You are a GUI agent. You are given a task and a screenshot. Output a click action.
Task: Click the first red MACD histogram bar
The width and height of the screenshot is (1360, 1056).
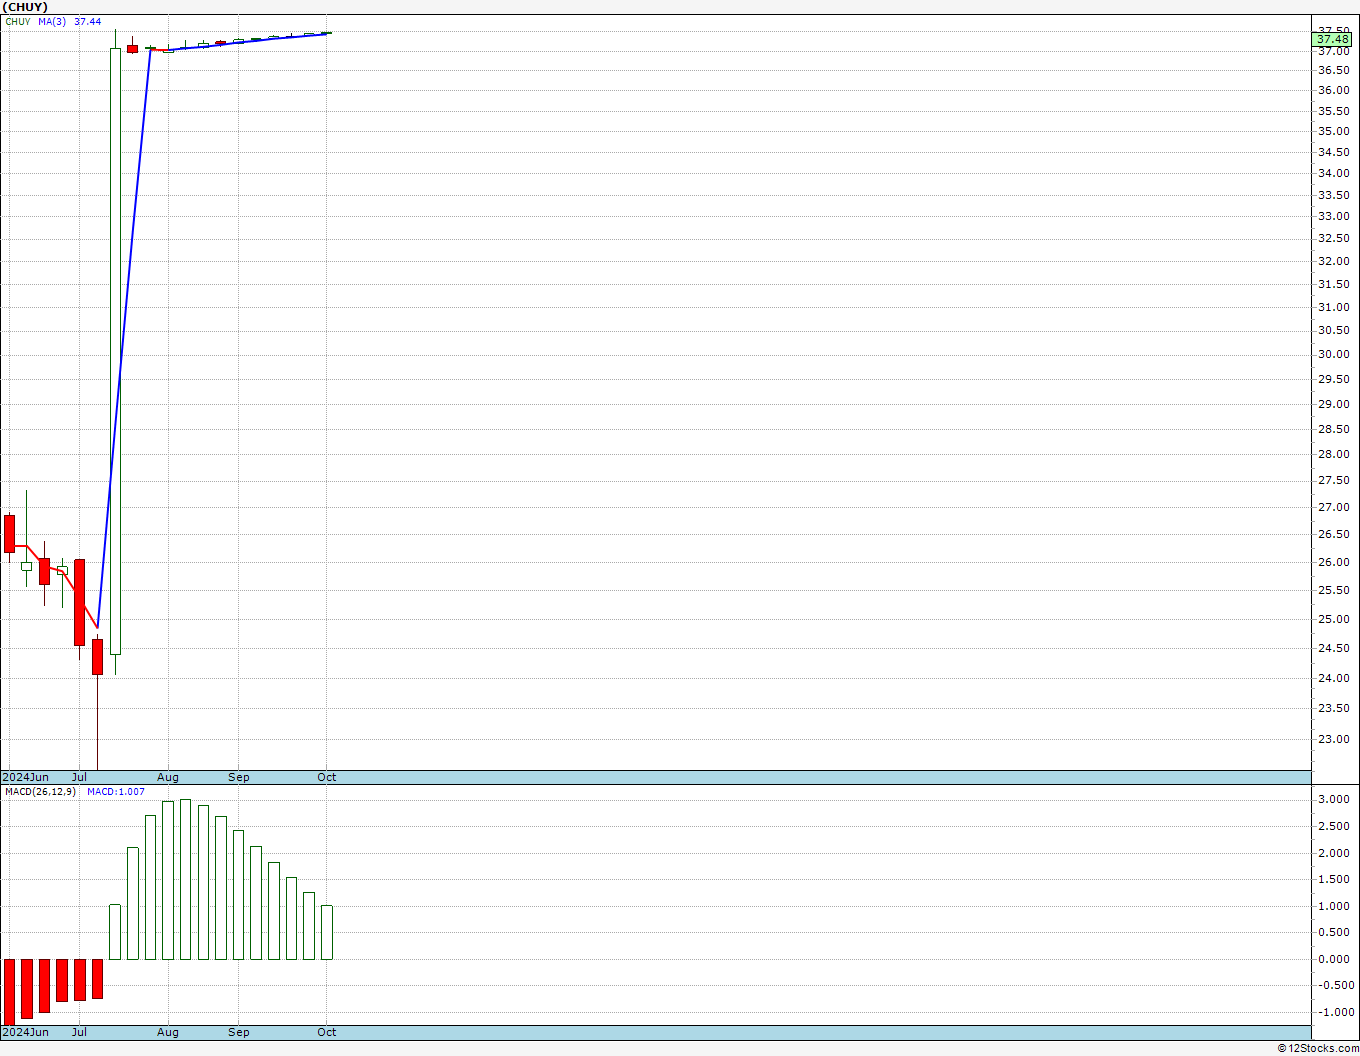coord(10,990)
